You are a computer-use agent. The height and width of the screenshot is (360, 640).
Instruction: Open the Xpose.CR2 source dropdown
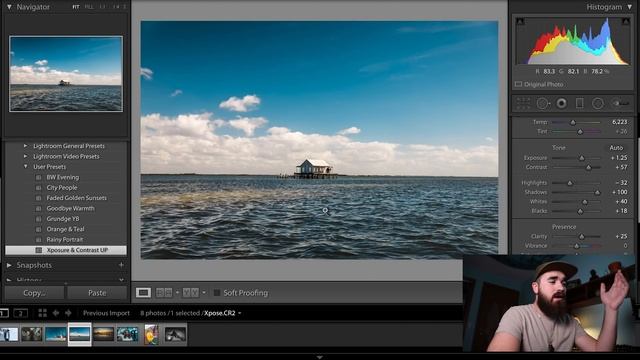tap(240, 313)
